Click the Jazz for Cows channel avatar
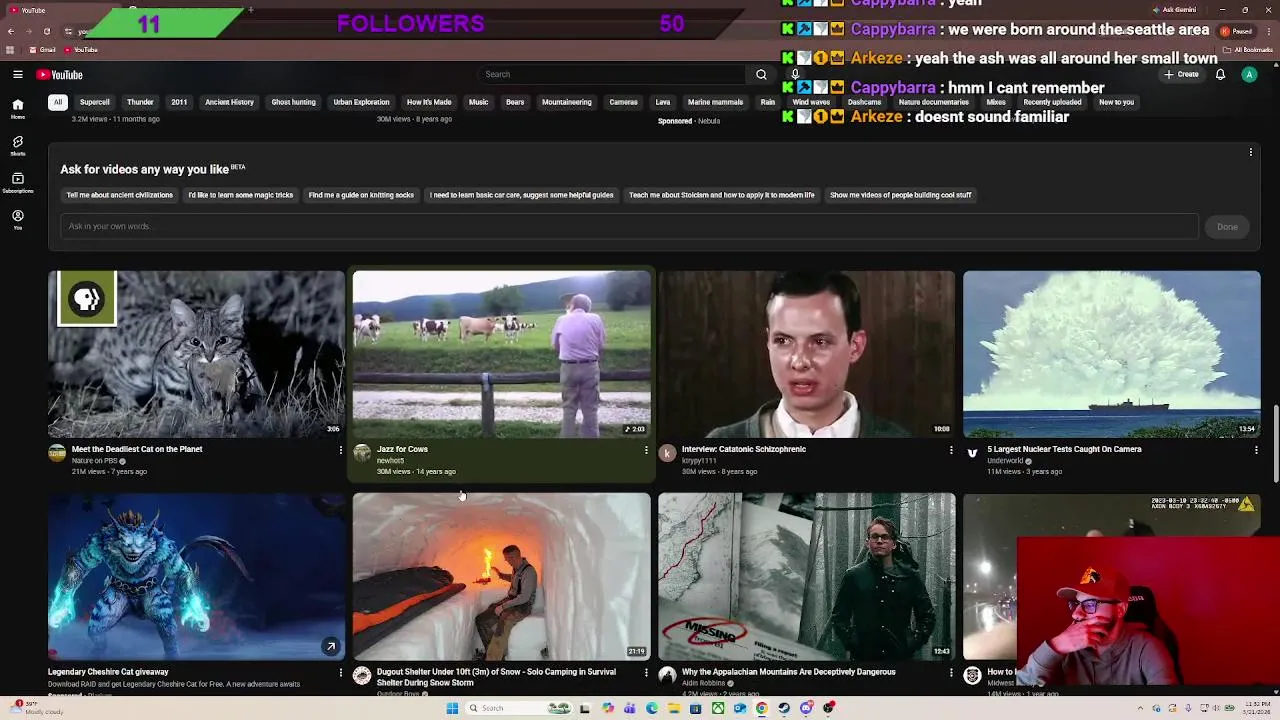Screen dimensions: 1280x720 coord(362,453)
